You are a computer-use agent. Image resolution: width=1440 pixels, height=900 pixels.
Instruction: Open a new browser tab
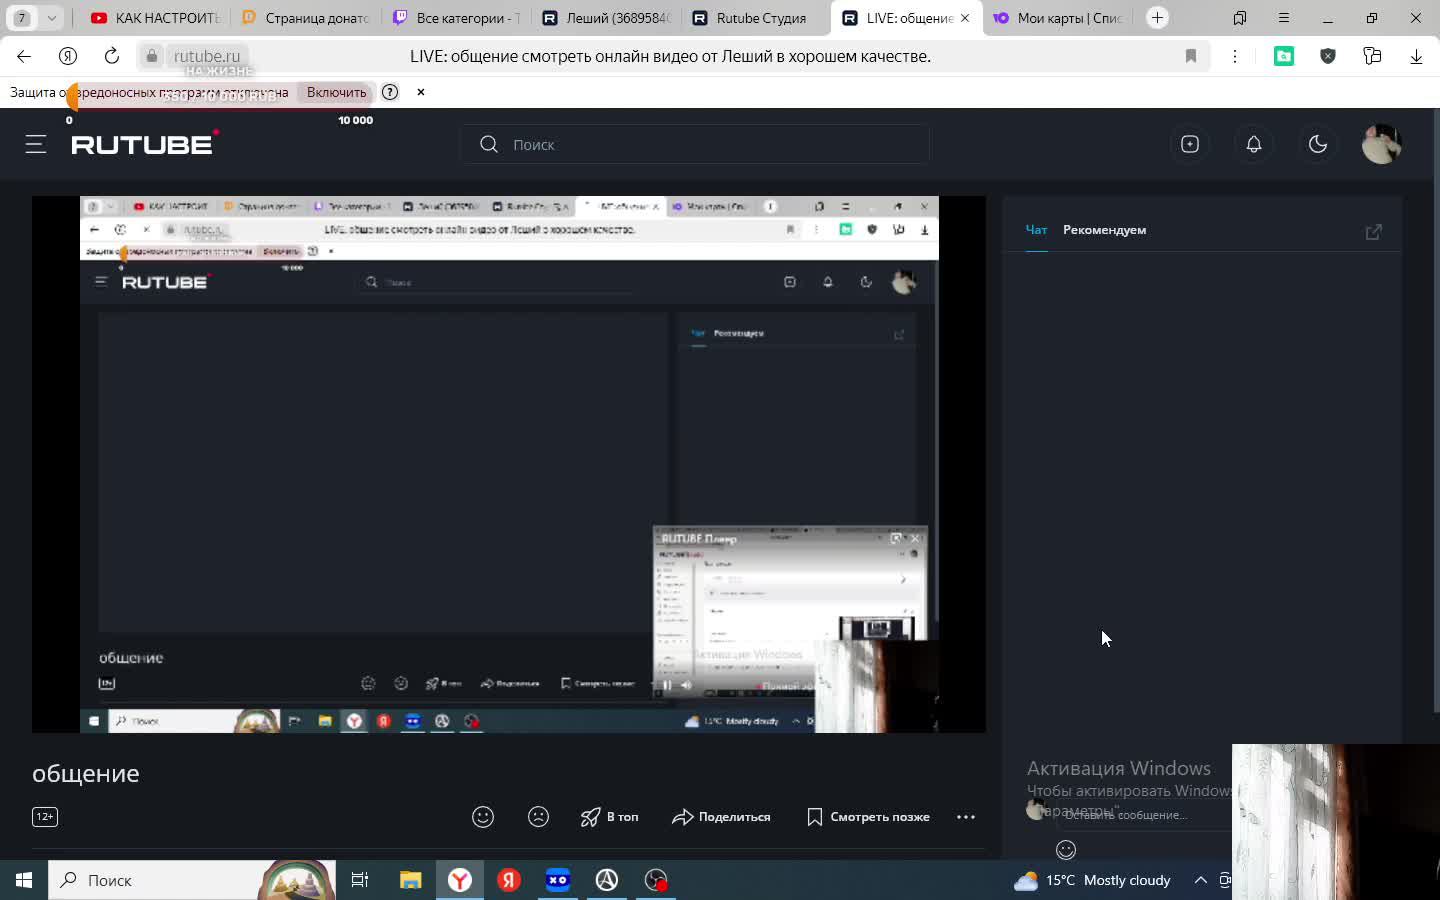point(1157,18)
